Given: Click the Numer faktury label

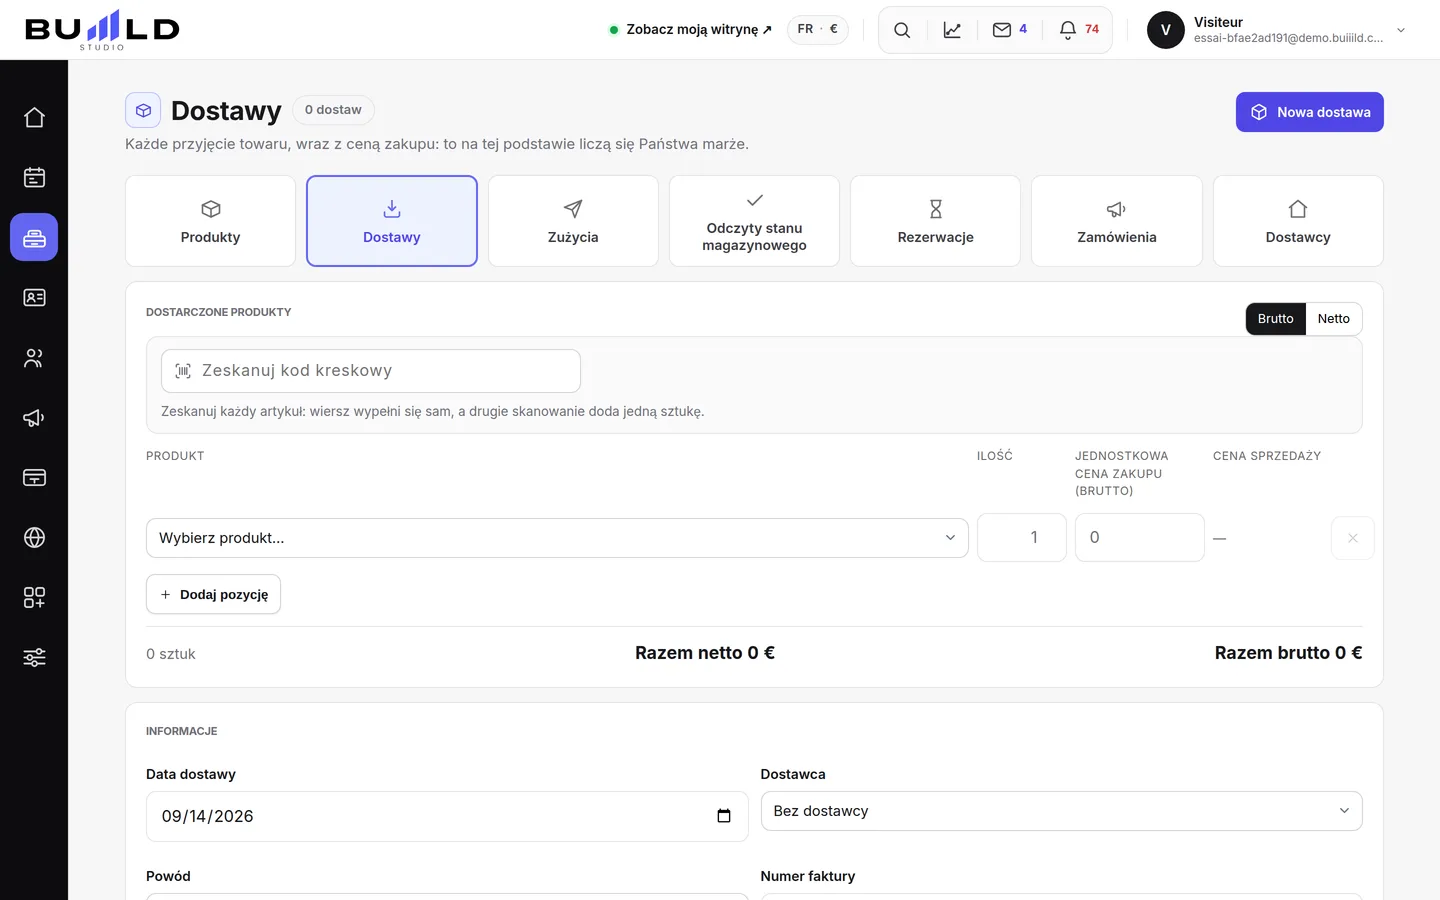Looking at the screenshot, I should (x=808, y=876).
